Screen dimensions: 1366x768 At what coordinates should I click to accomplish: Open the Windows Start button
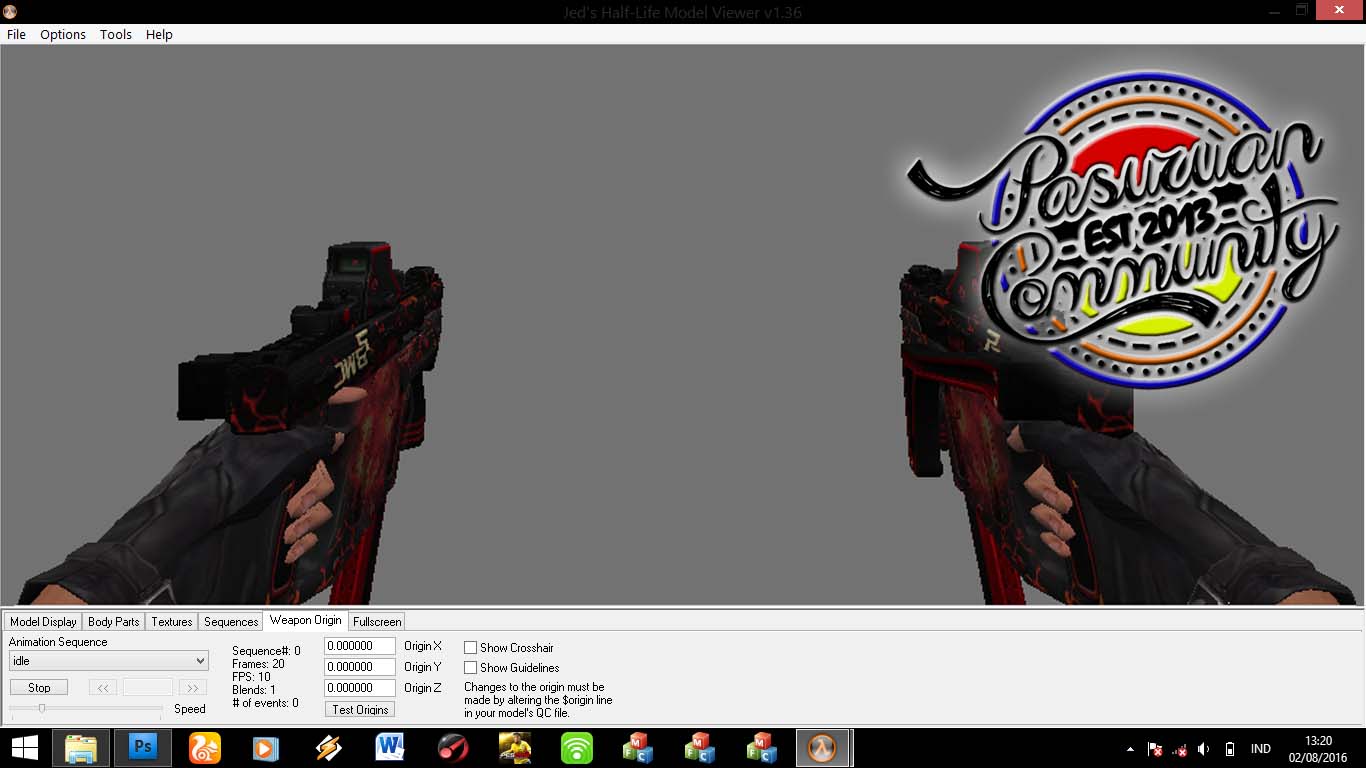pos(25,748)
